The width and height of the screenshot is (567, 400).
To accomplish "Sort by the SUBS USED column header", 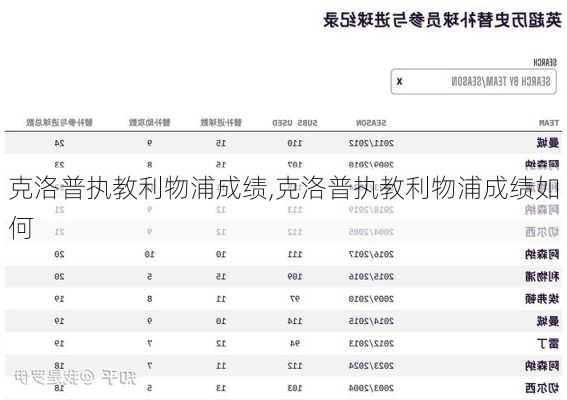I will [295, 123].
